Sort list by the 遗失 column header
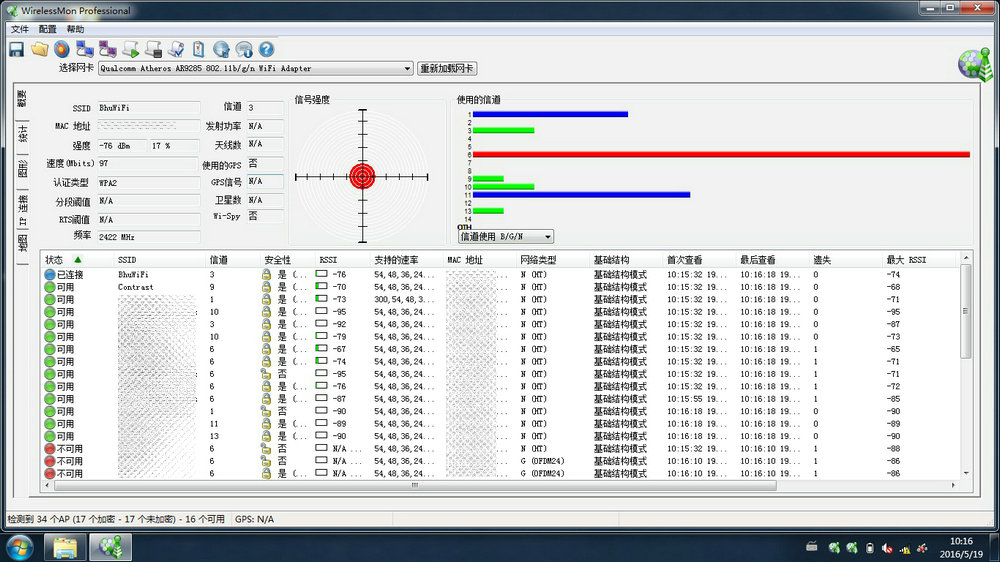The image size is (1000, 562). coord(847,260)
